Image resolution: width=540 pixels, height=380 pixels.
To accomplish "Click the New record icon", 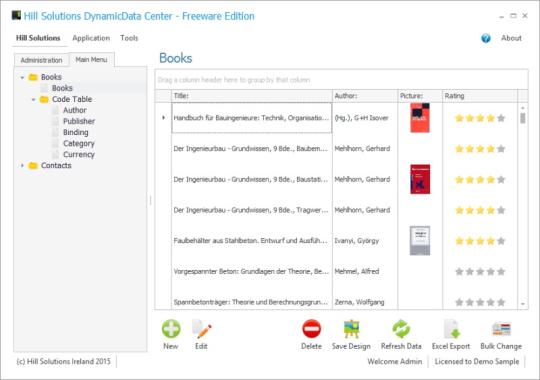I will tap(171, 329).
